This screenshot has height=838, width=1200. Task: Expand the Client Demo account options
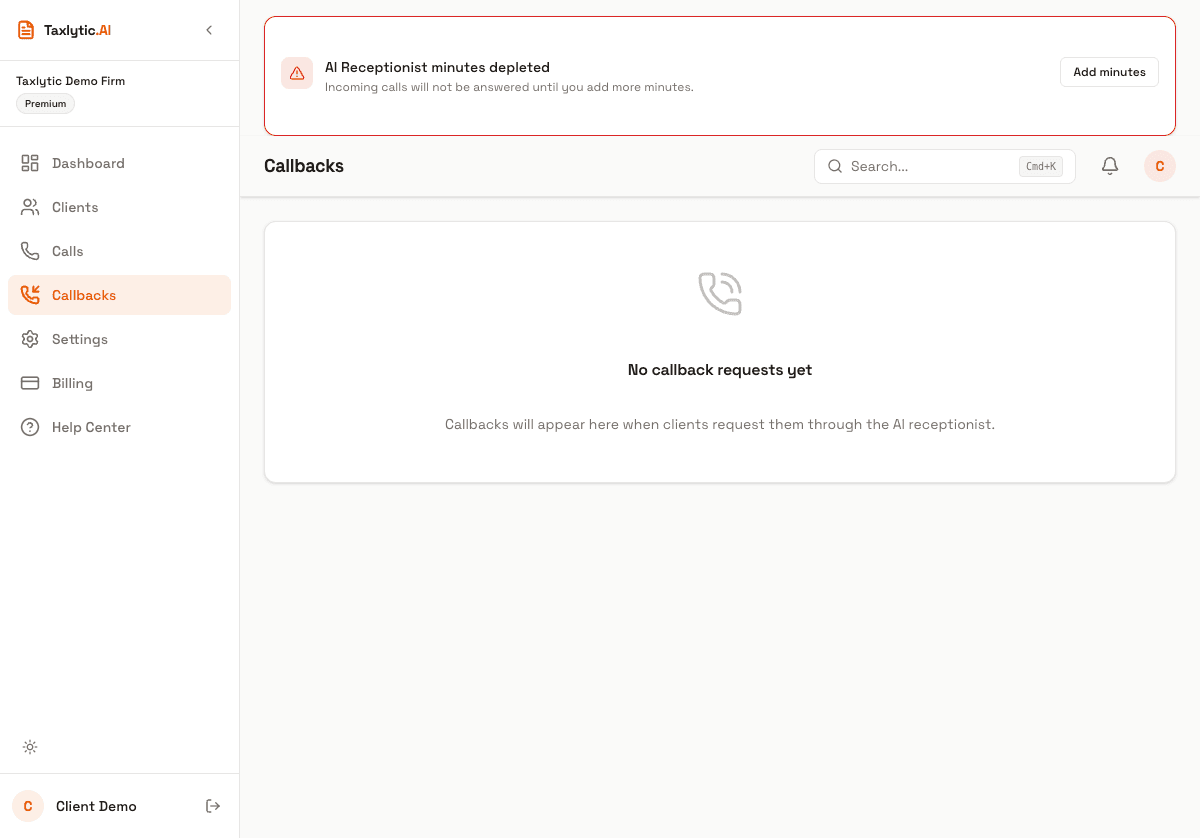[96, 806]
